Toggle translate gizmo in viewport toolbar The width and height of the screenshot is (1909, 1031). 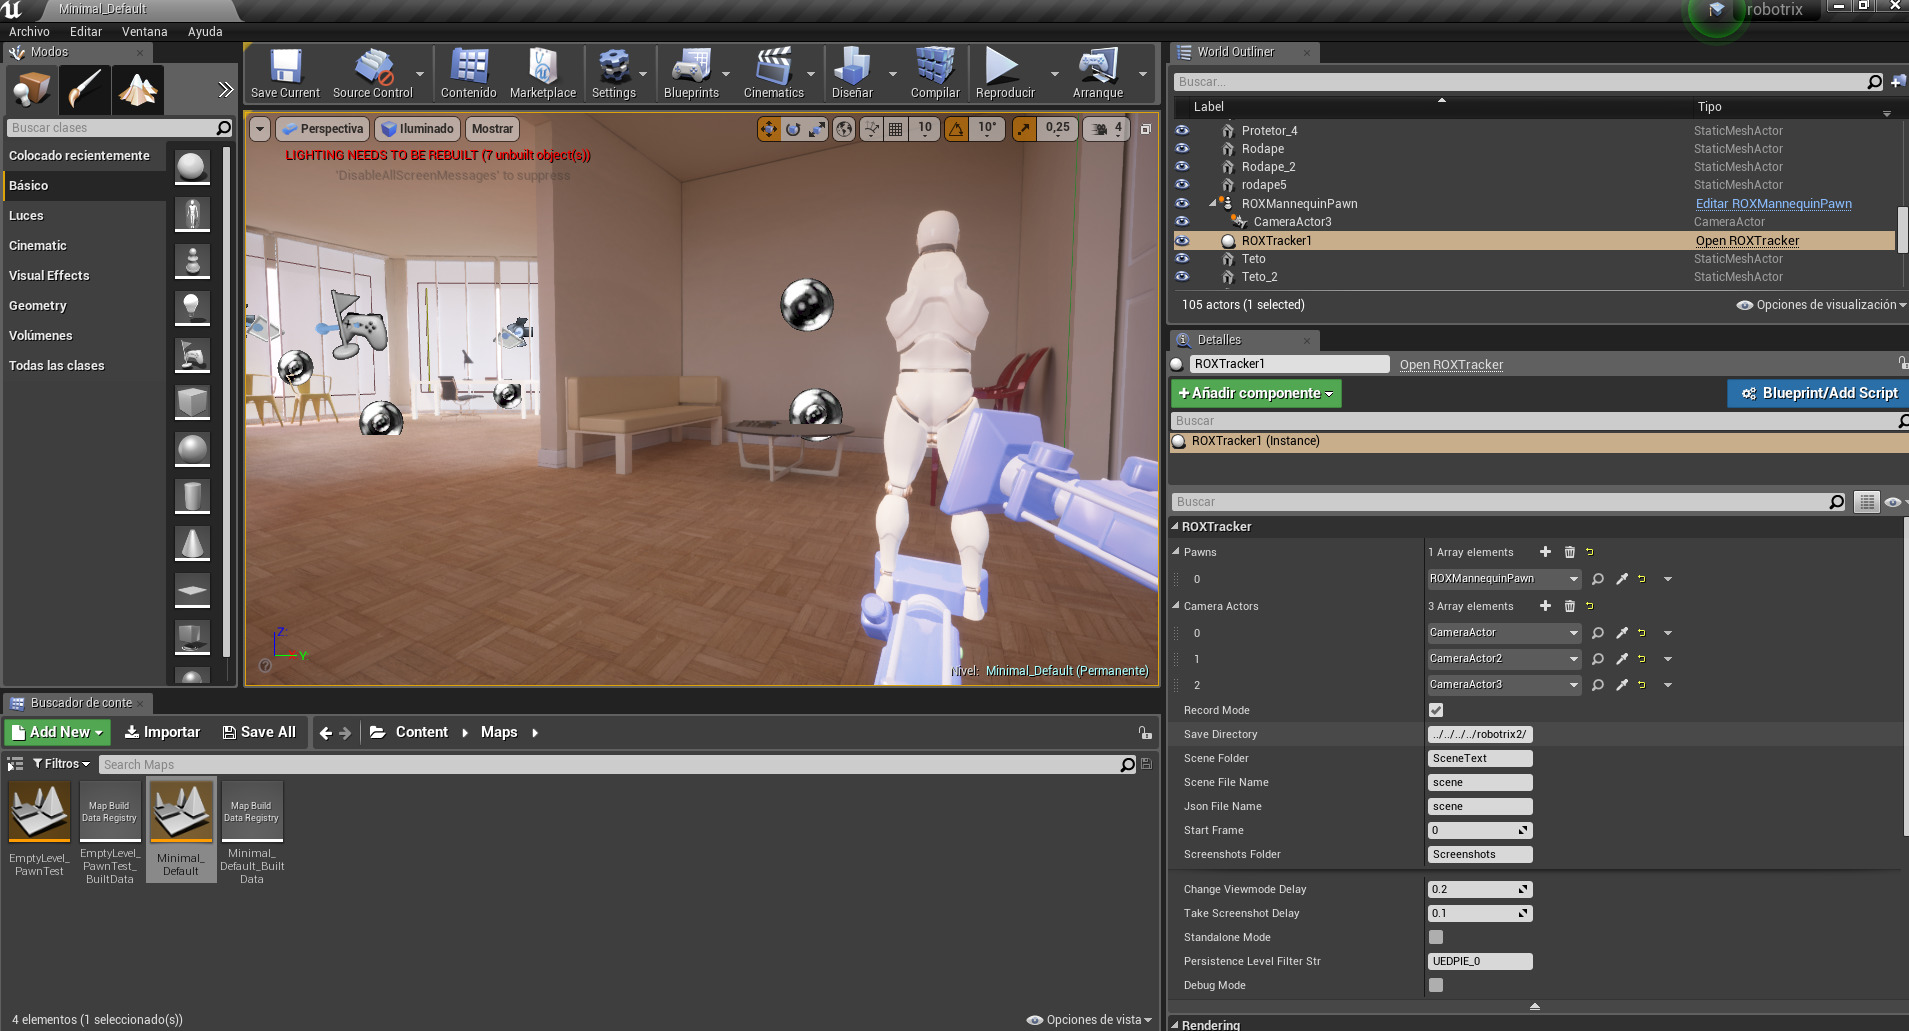point(769,129)
